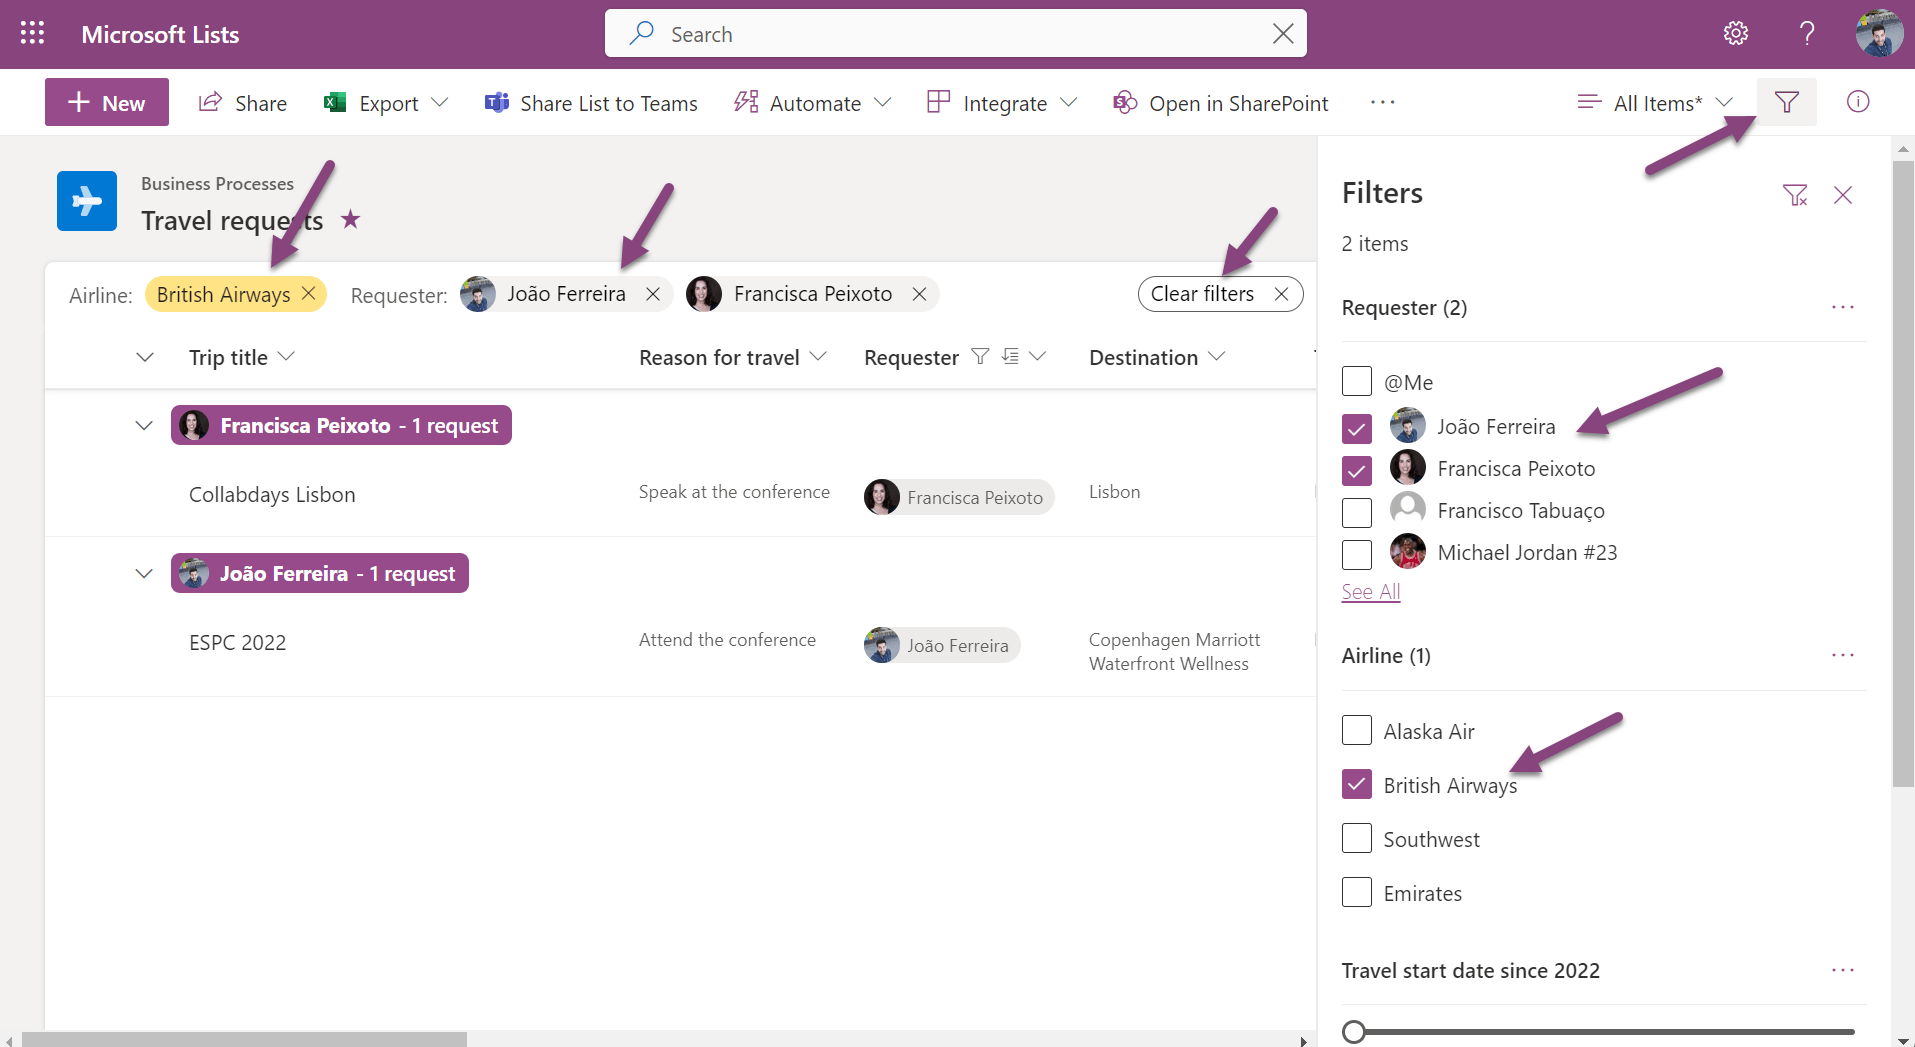1915x1047 pixels.
Task: Click Open in SharePoint
Action: click(1221, 103)
